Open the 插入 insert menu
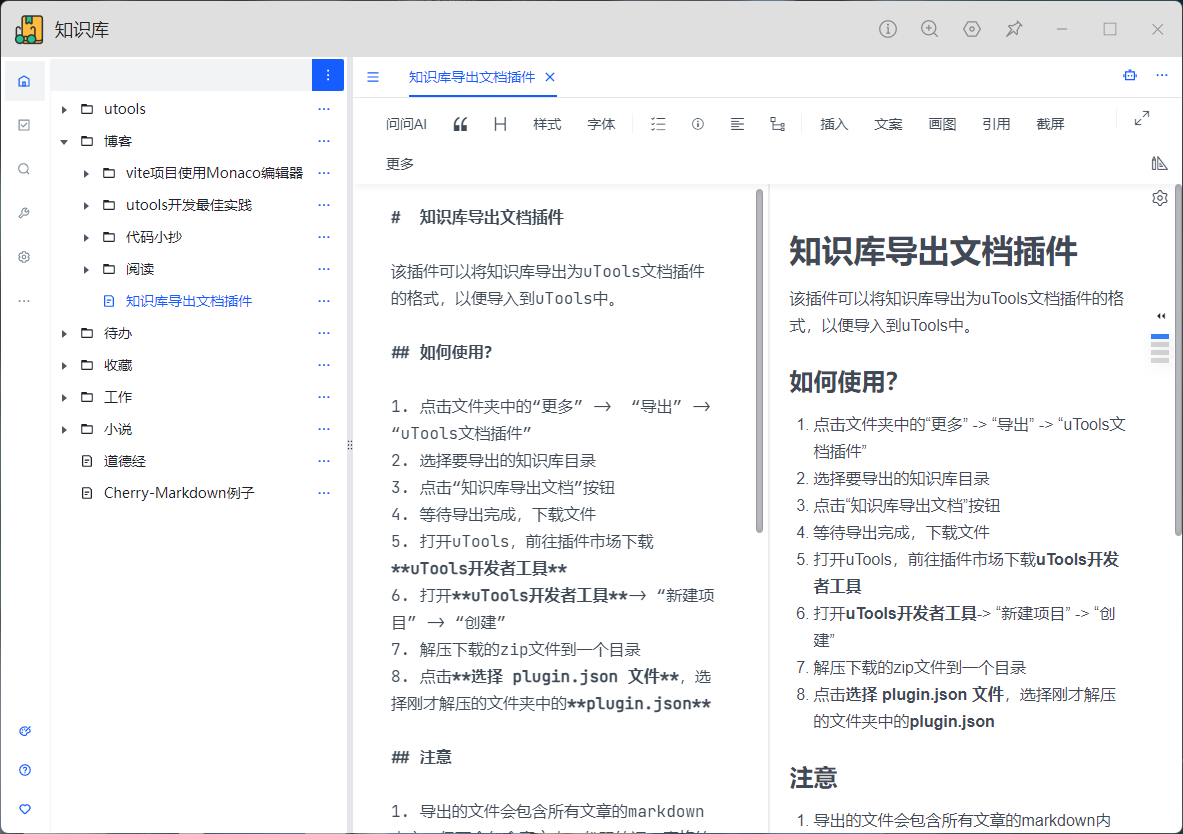Viewport: 1183px width, 834px height. 833,124
